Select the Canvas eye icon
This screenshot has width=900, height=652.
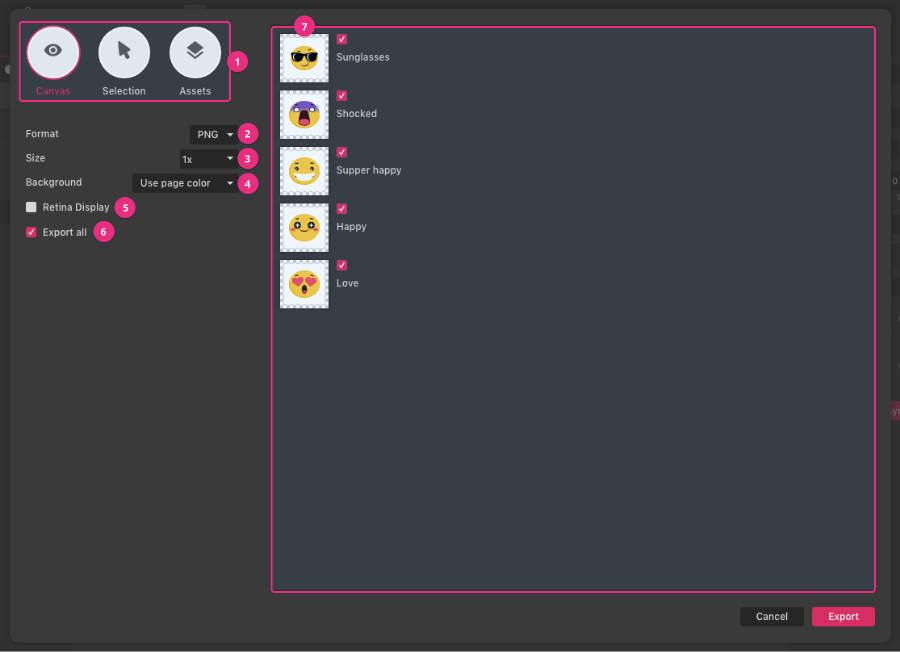click(x=53, y=52)
